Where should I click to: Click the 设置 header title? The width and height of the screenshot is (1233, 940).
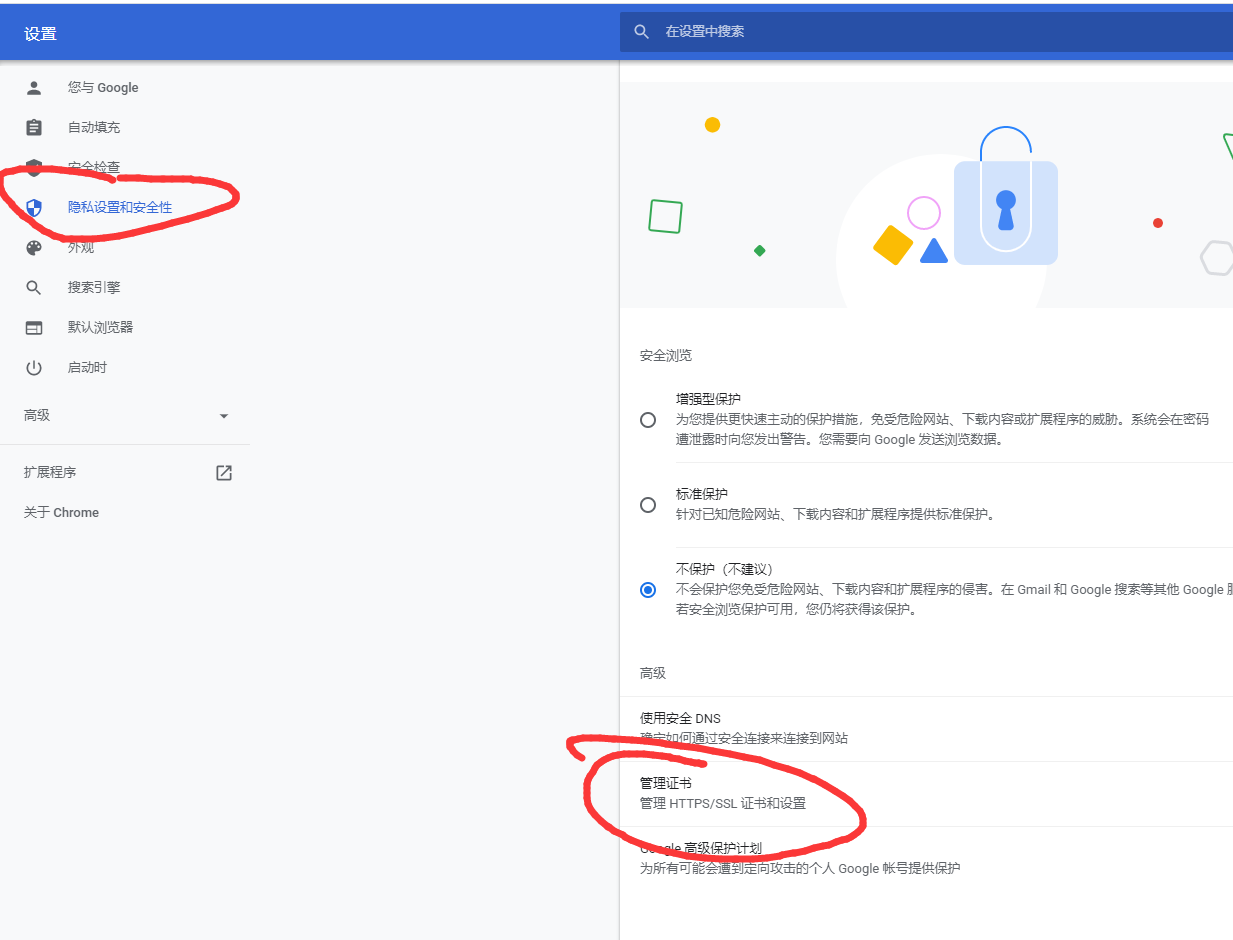coord(41,34)
